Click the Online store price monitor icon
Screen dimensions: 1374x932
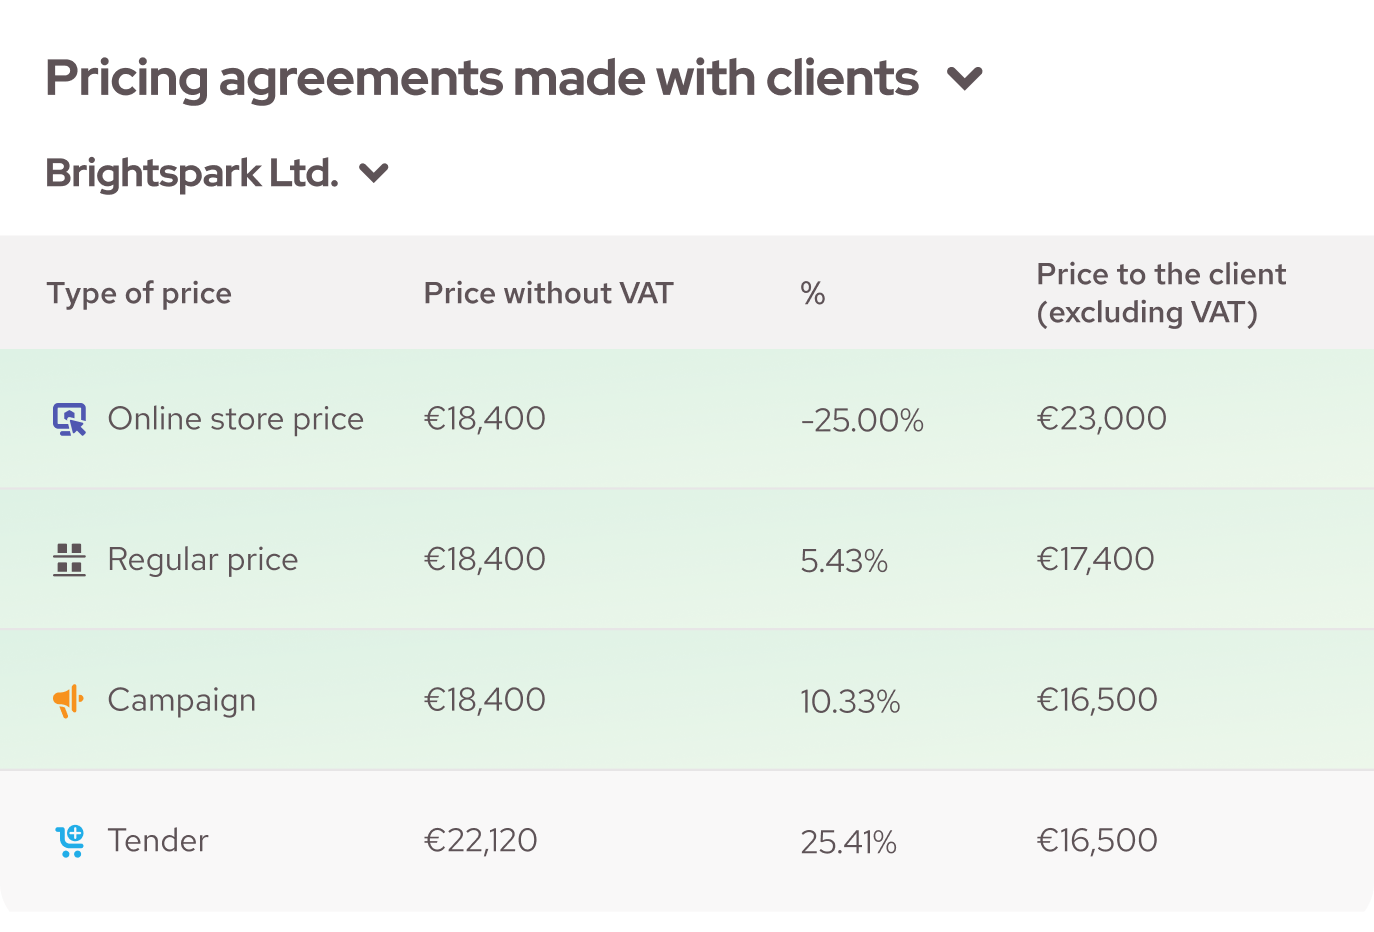click(x=69, y=419)
